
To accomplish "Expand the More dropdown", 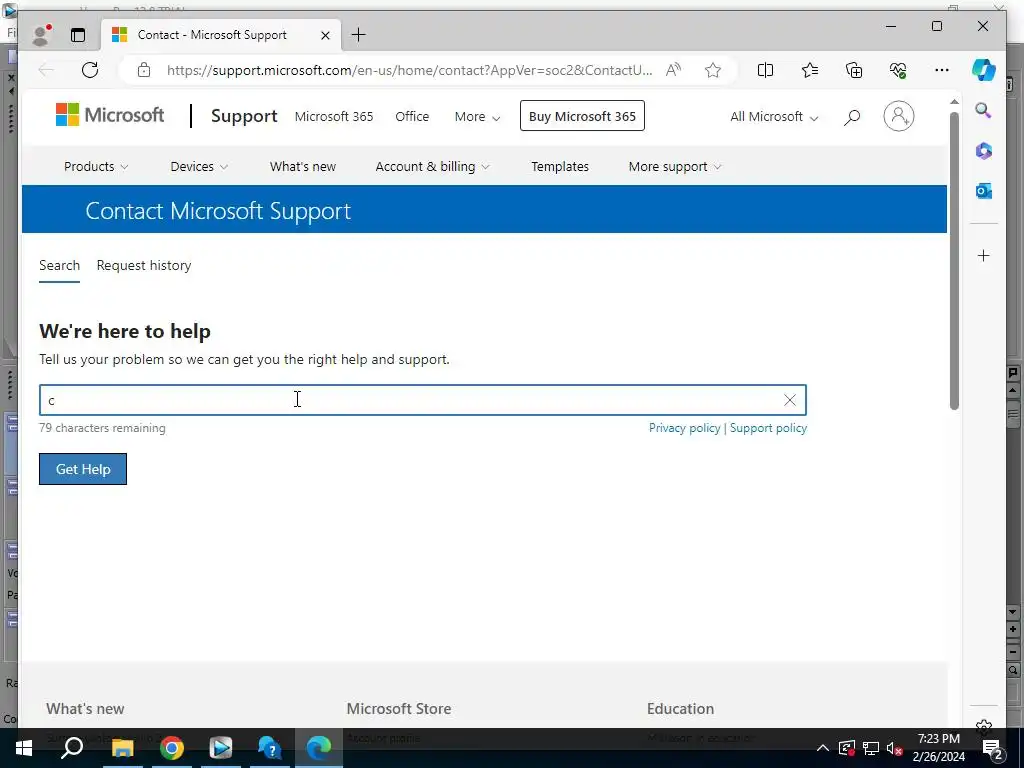I will (x=477, y=116).
